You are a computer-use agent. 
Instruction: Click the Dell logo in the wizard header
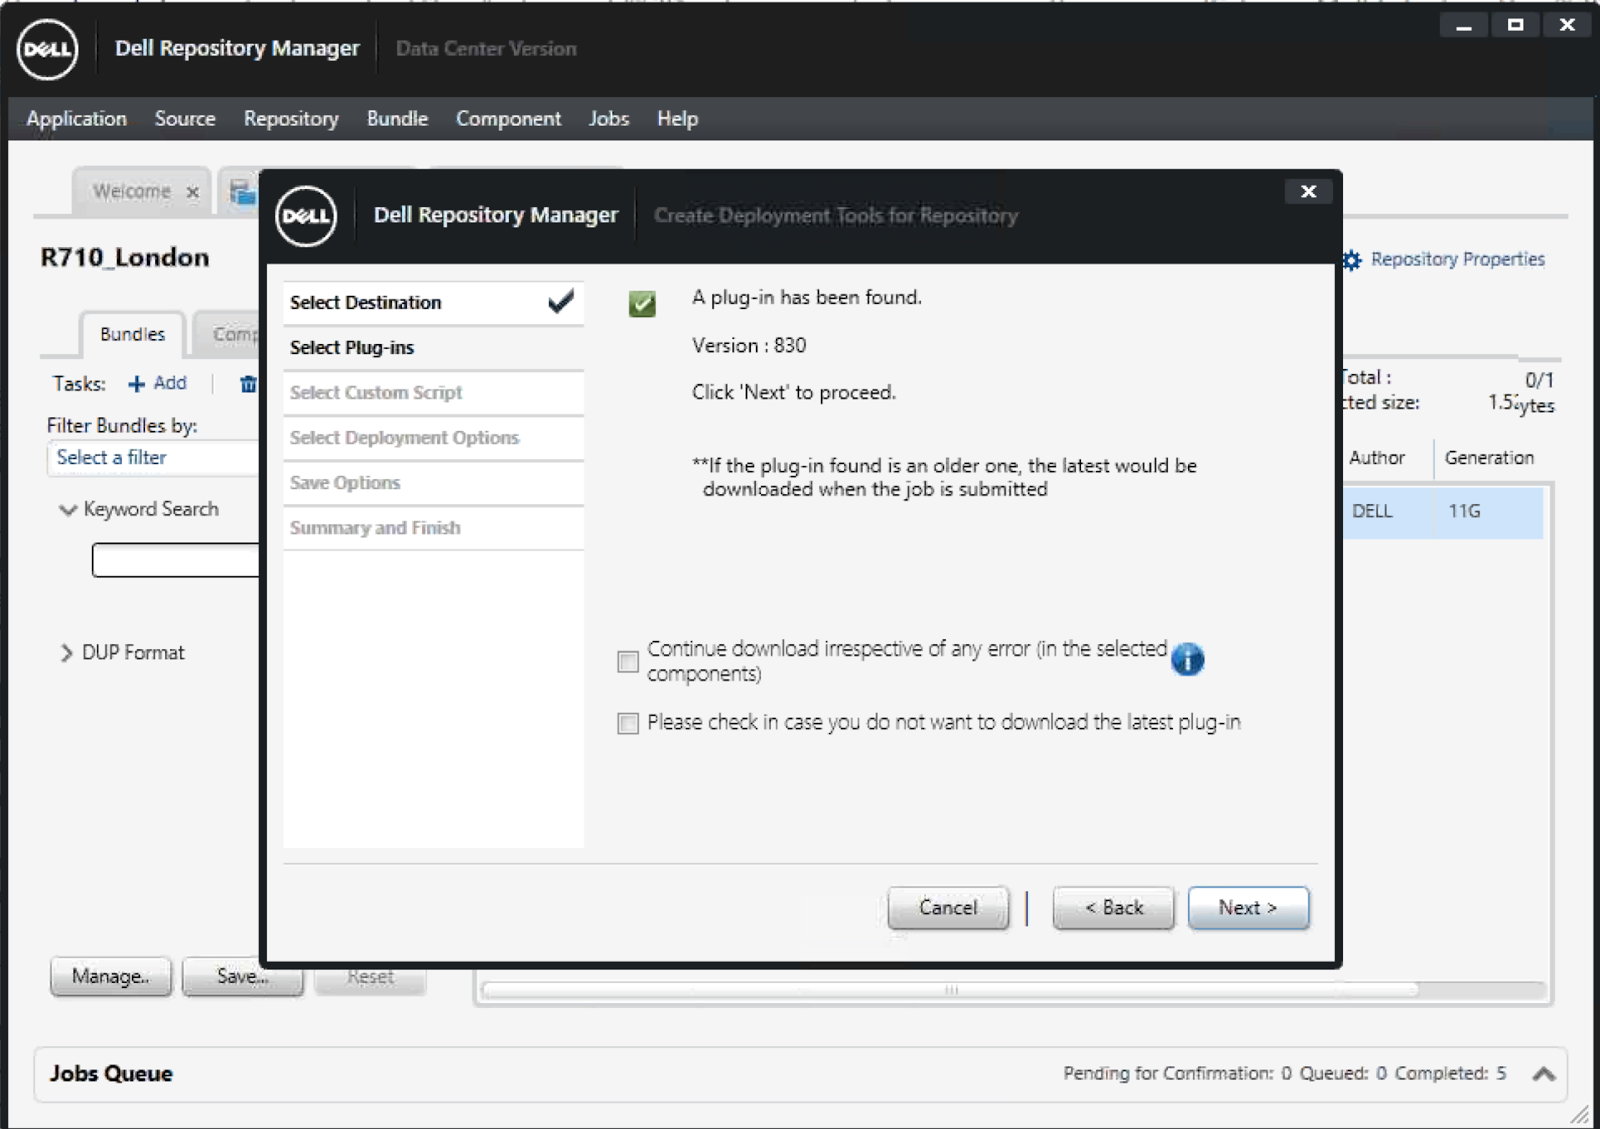[x=306, y=215]
